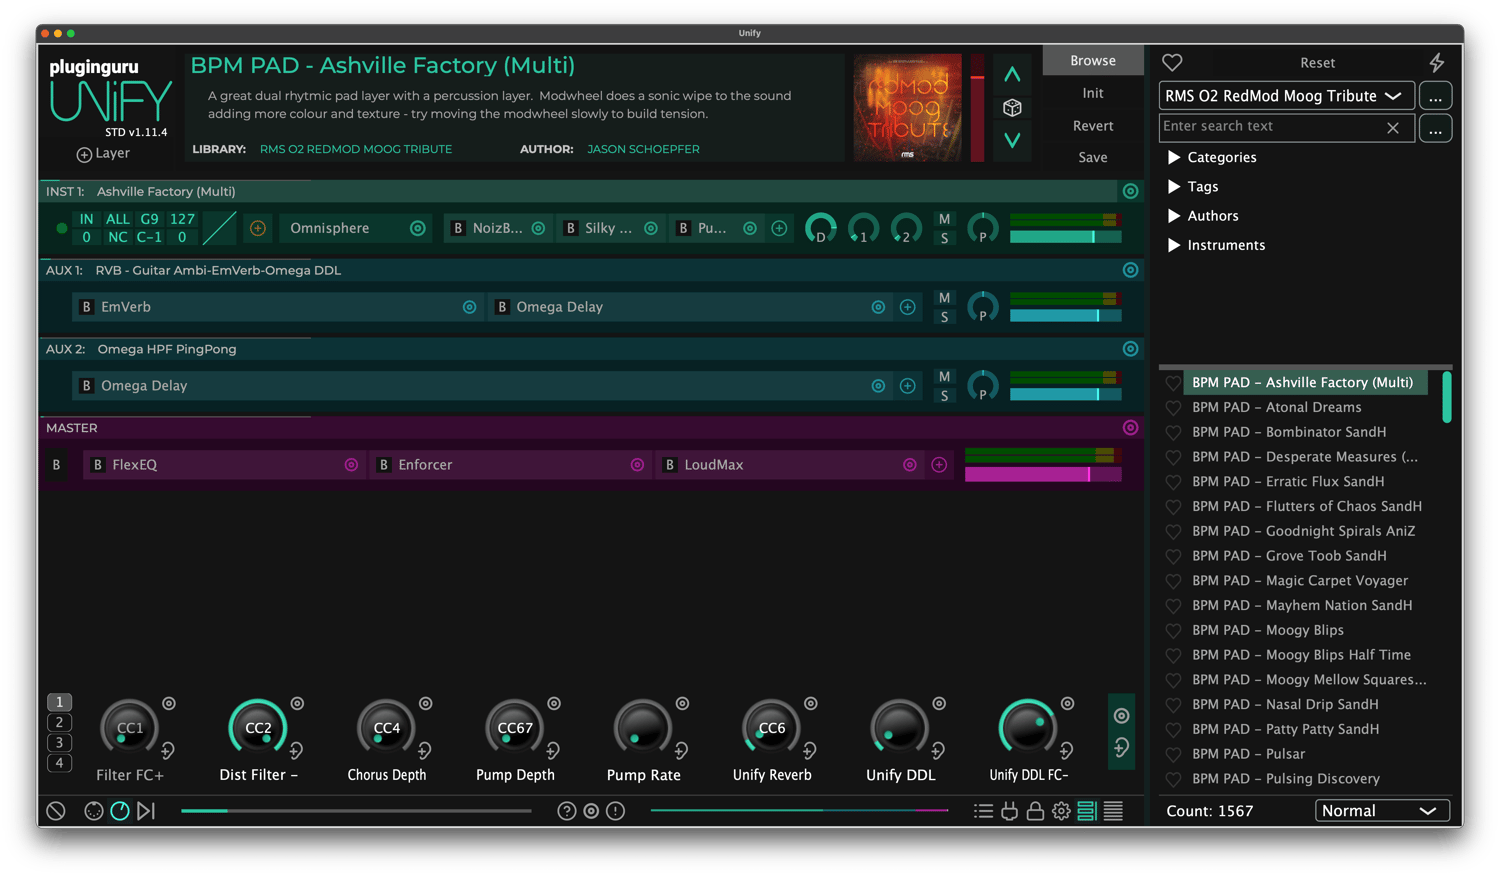The image size is (1500, 876).
Task: Click the transport play icon in footer
Action: click(146, 811)
